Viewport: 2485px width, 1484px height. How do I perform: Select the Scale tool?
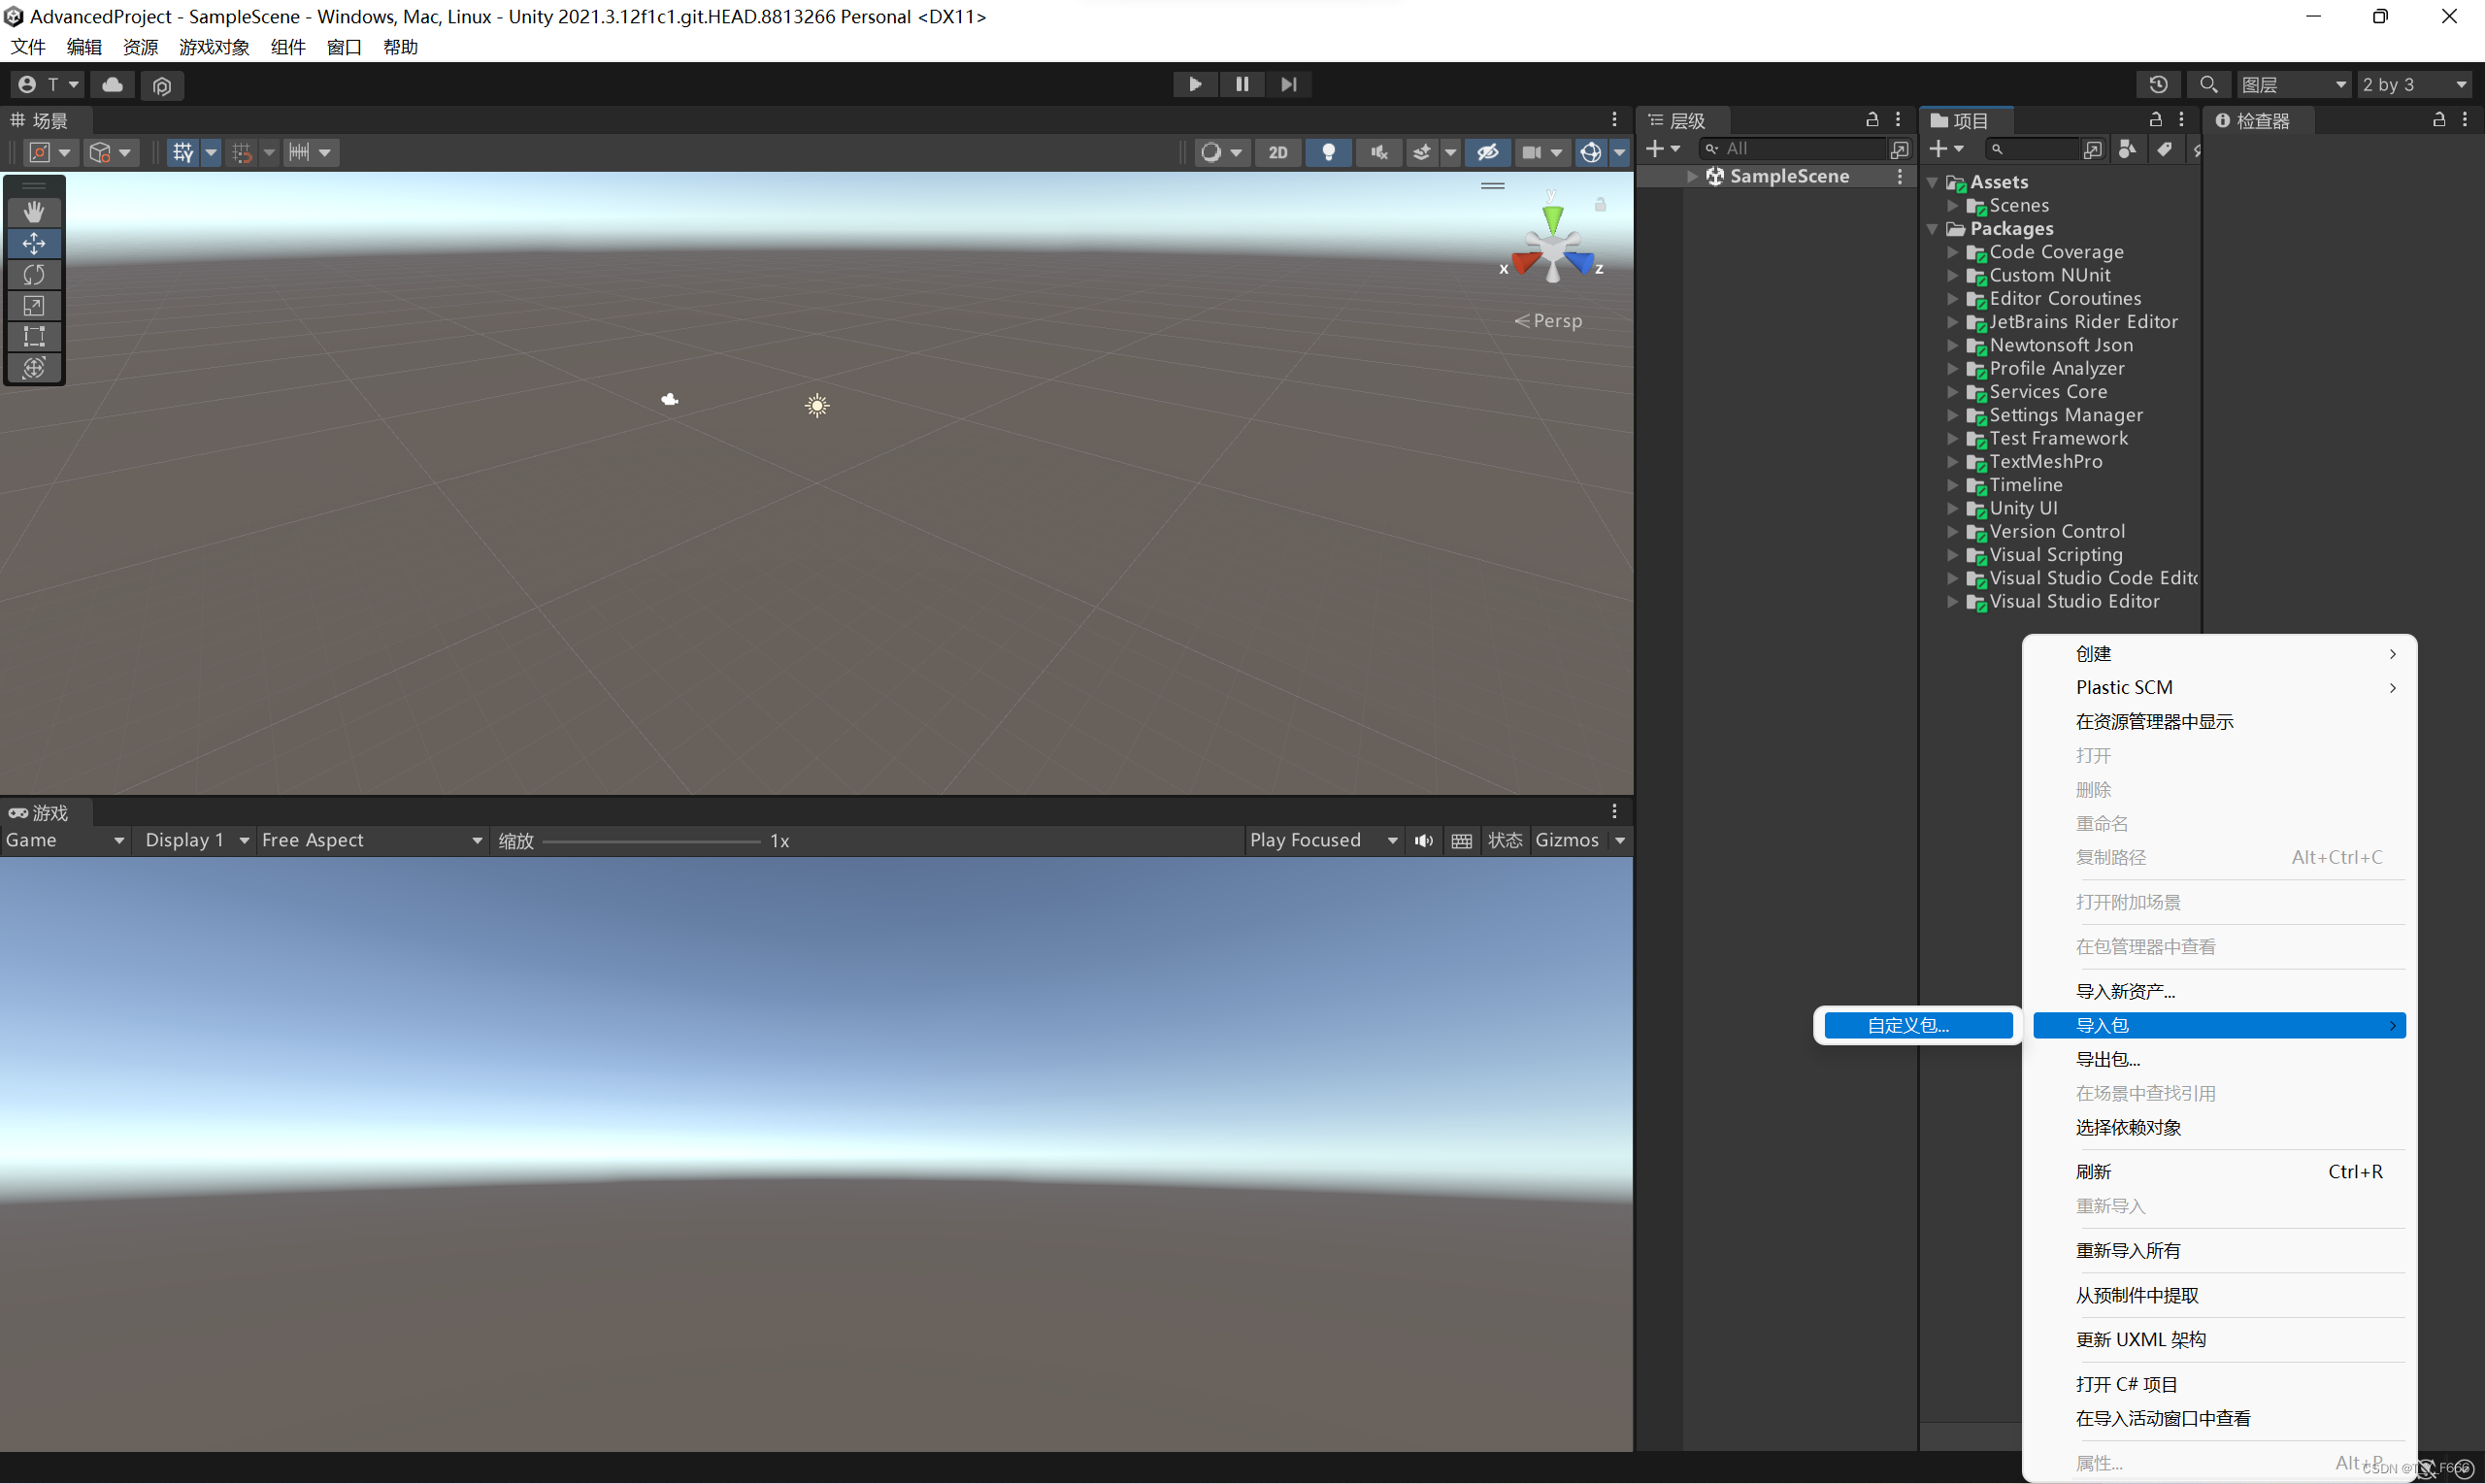tap(34, 305)
